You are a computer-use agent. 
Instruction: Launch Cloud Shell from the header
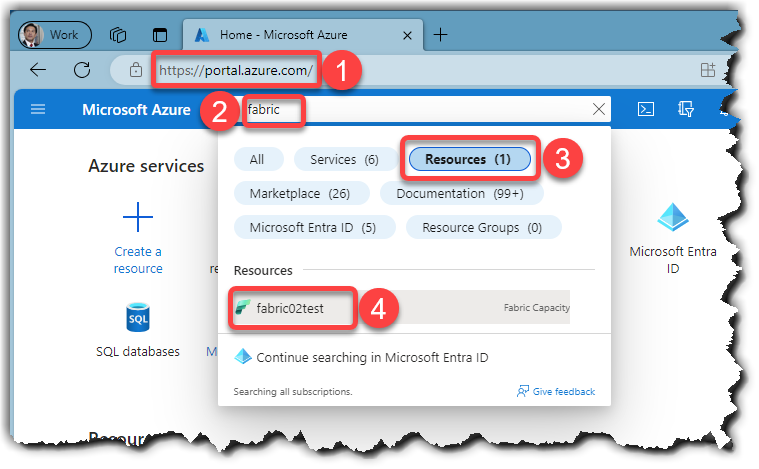(x=646, y=109)
